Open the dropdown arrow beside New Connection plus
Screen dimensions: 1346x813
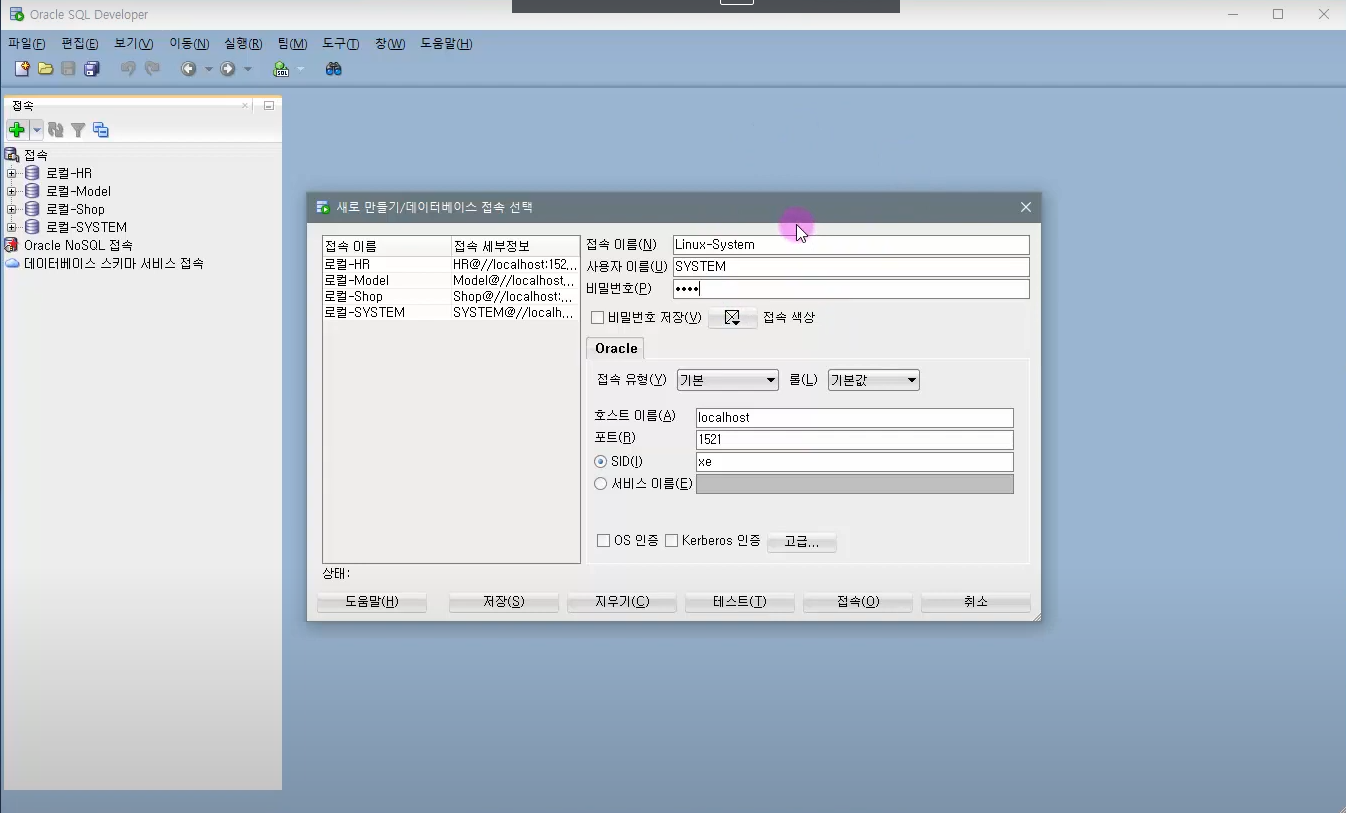[36, 130]
